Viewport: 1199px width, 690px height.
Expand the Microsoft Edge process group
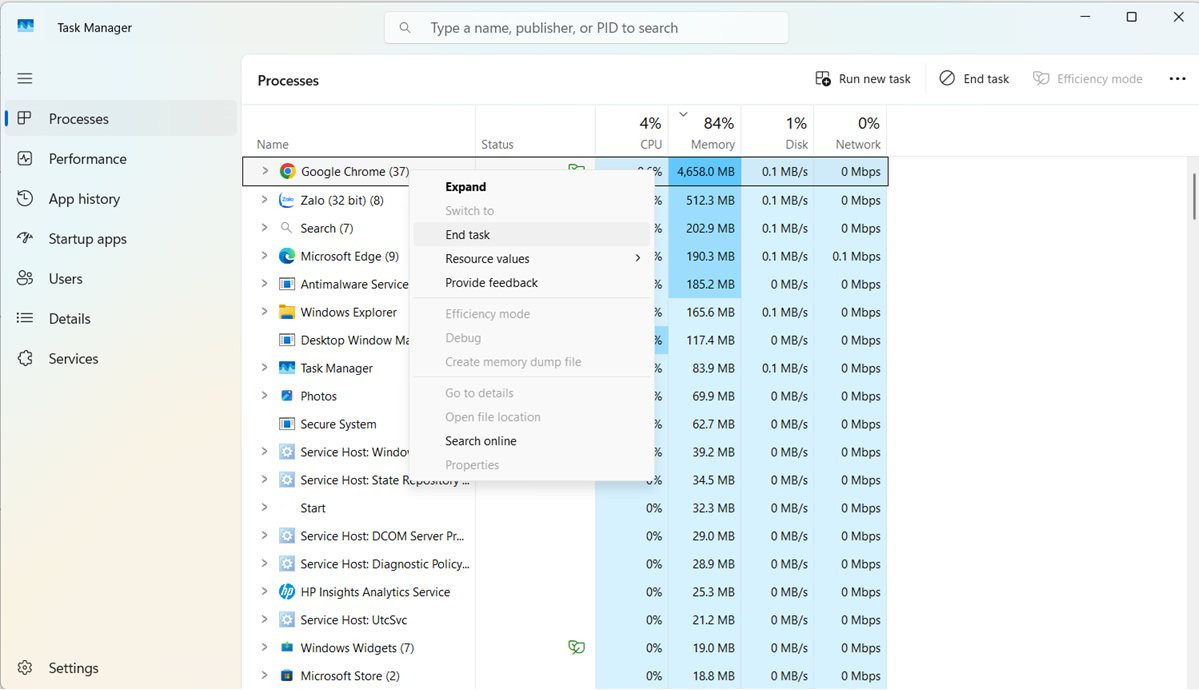(x=264, y=255)
